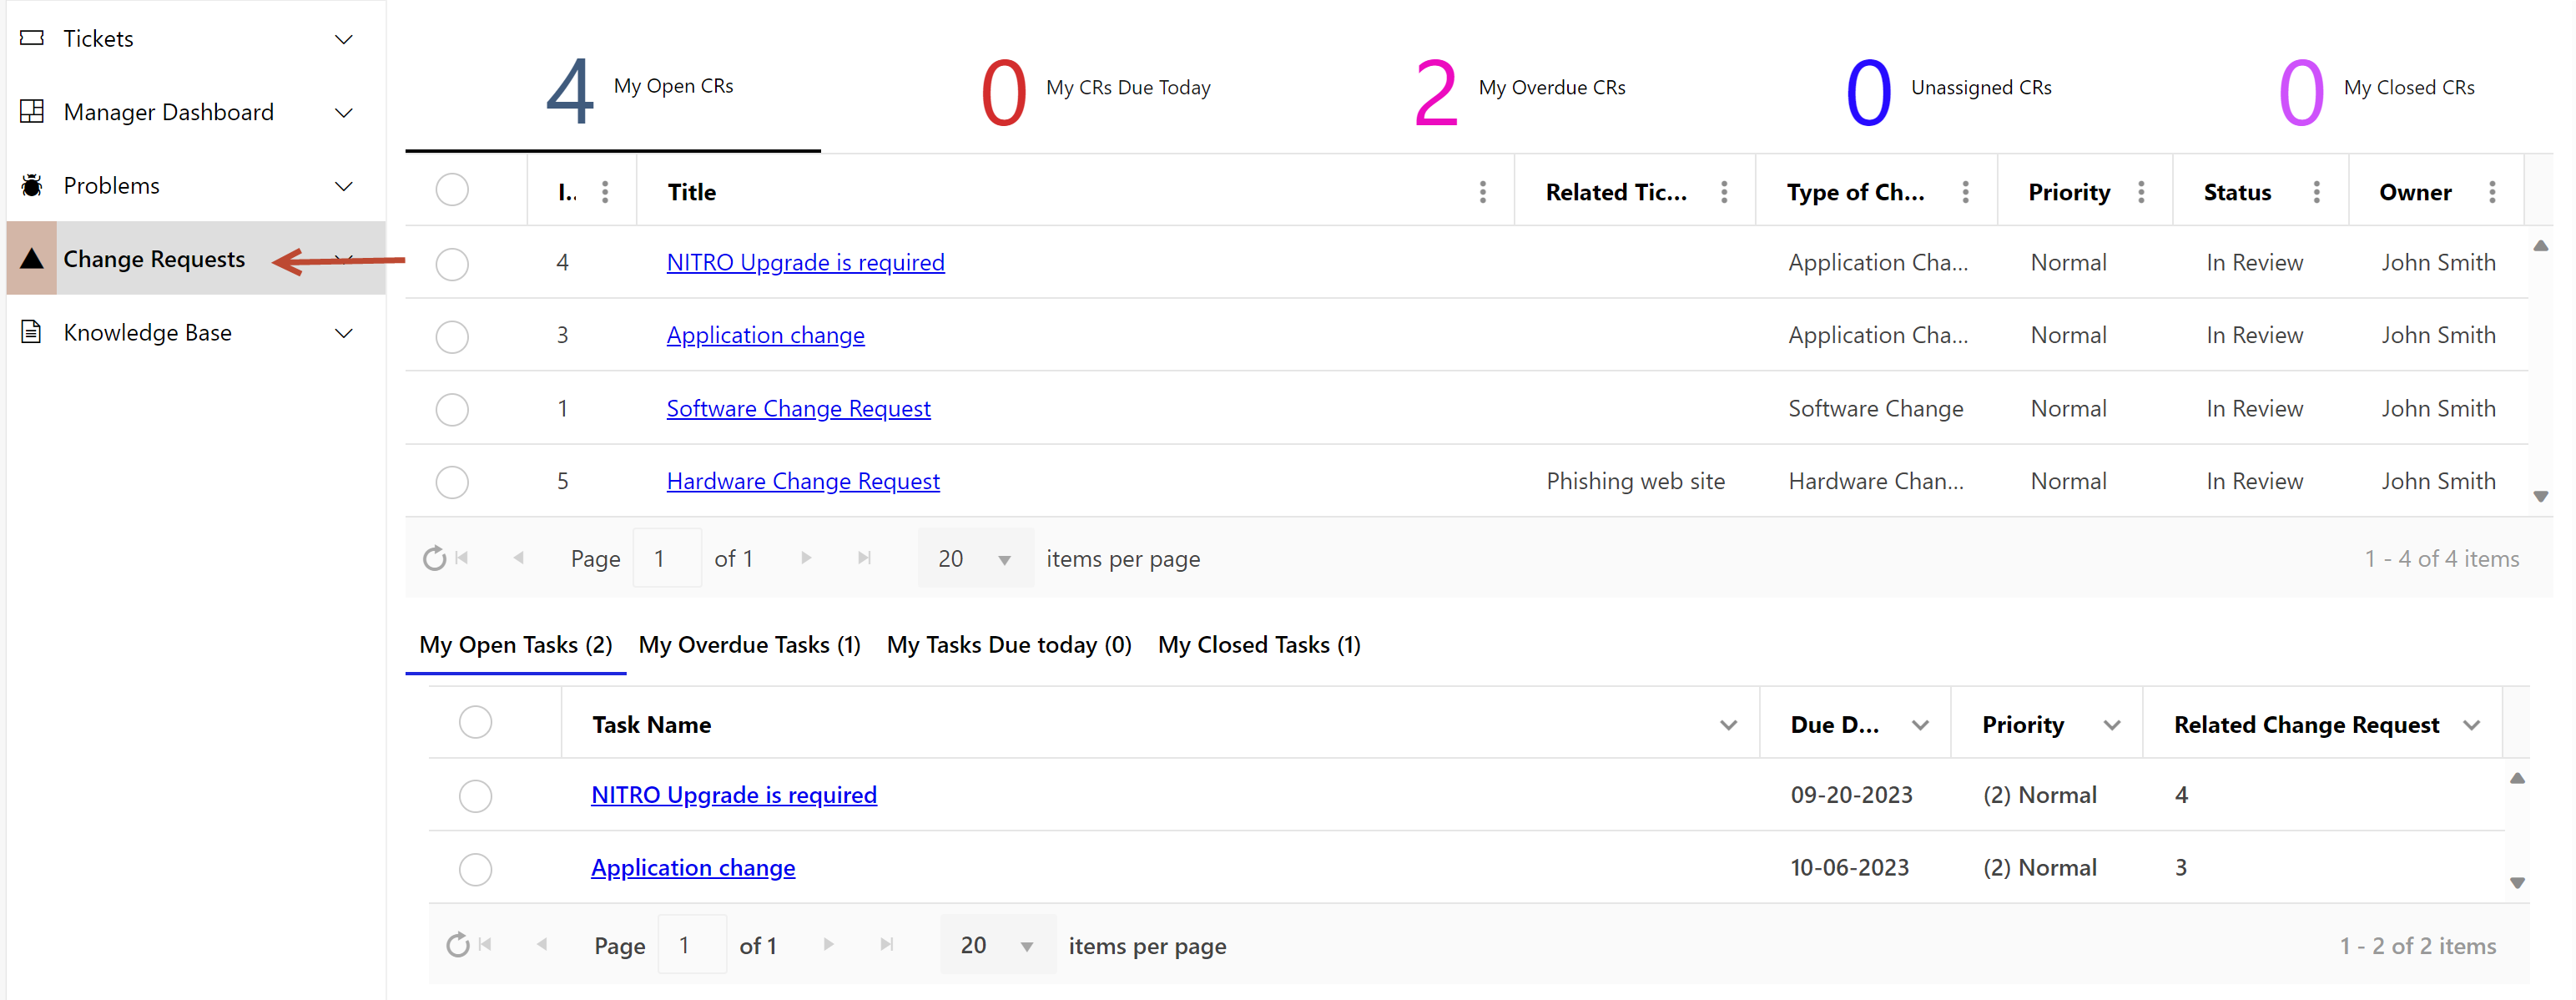Screen dimensions: 2576x1000
Task: Expand the Tickets sidebar section
Action: click(343, 39)
